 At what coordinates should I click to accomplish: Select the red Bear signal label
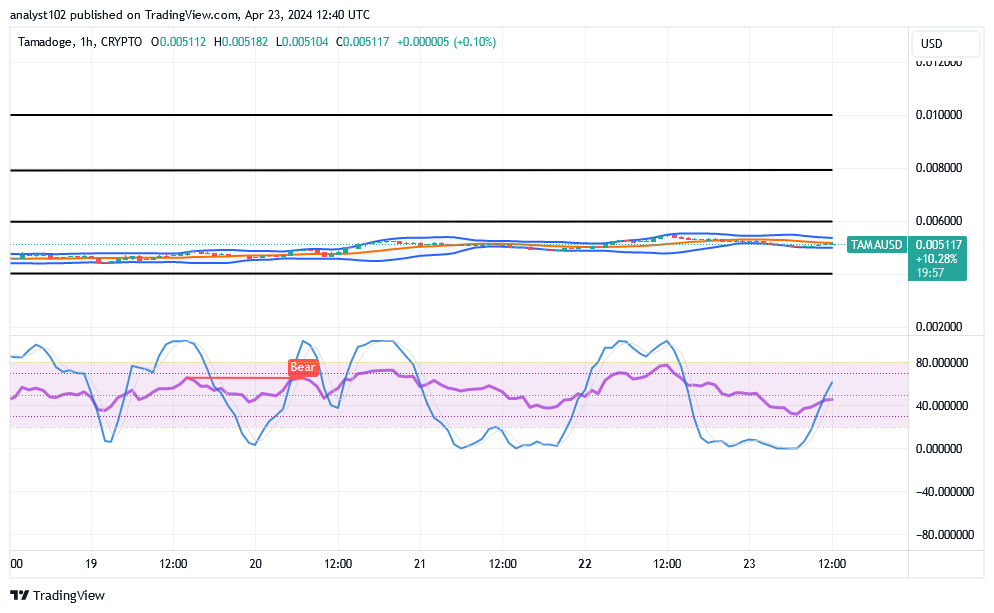(302, 367)
